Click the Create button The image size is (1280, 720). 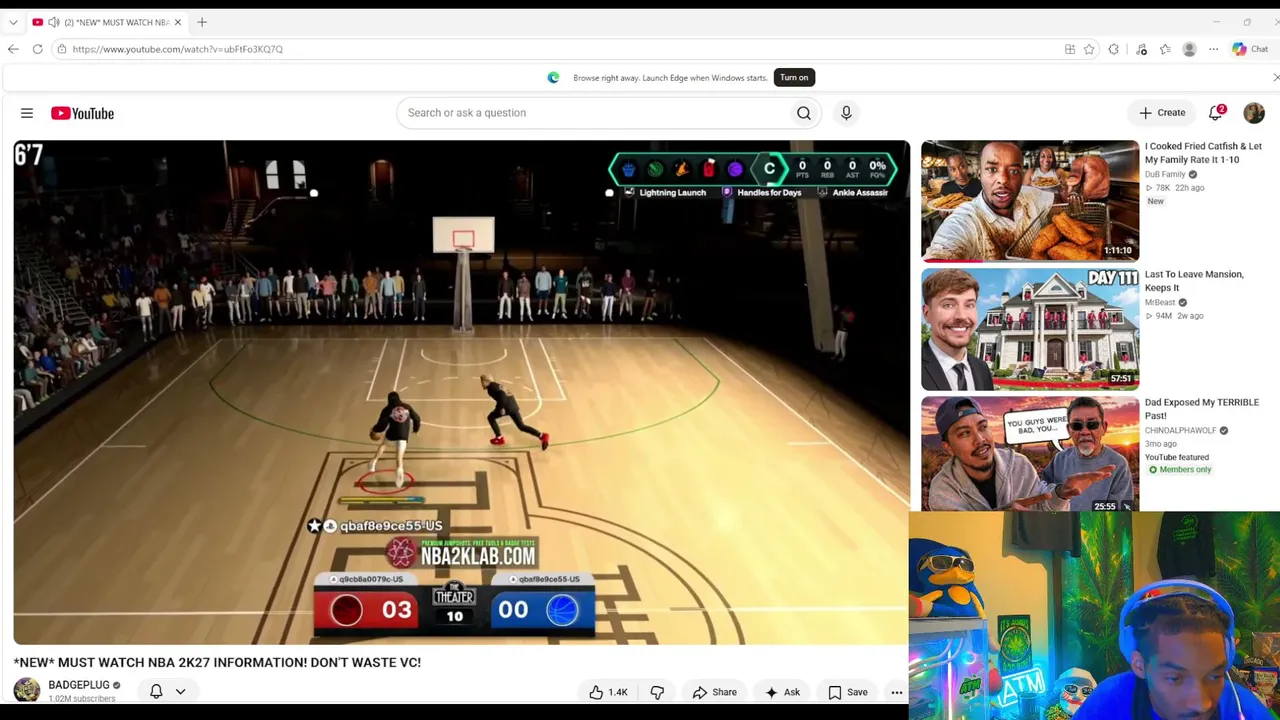point(1161,113)
